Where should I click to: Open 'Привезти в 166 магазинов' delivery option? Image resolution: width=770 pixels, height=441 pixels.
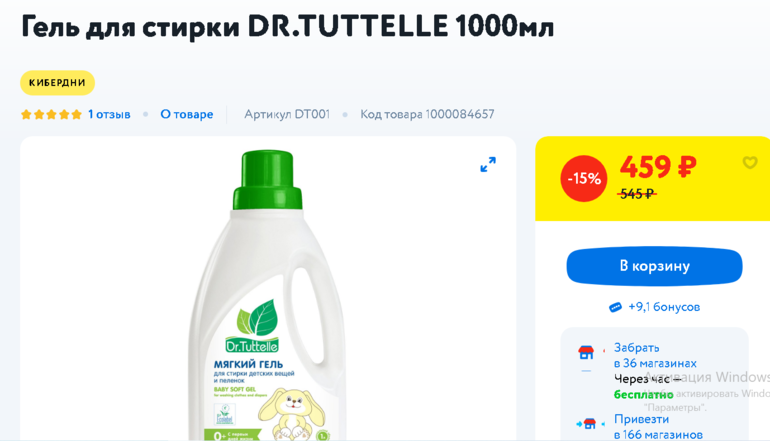point(658,427)
